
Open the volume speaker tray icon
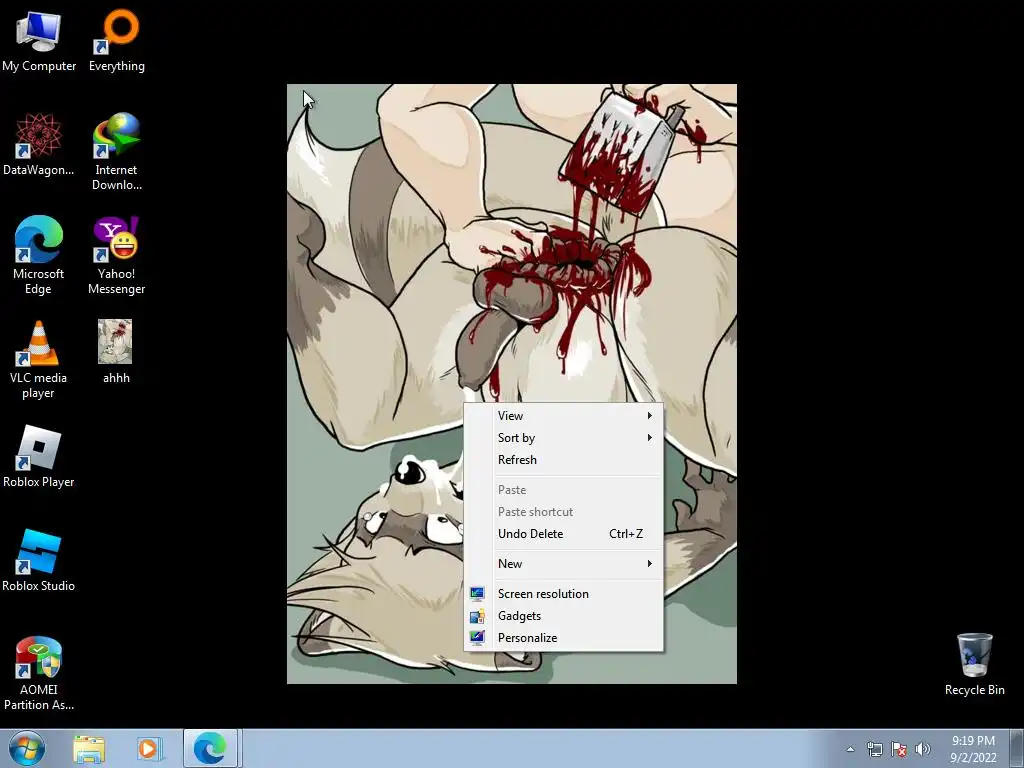922,749
